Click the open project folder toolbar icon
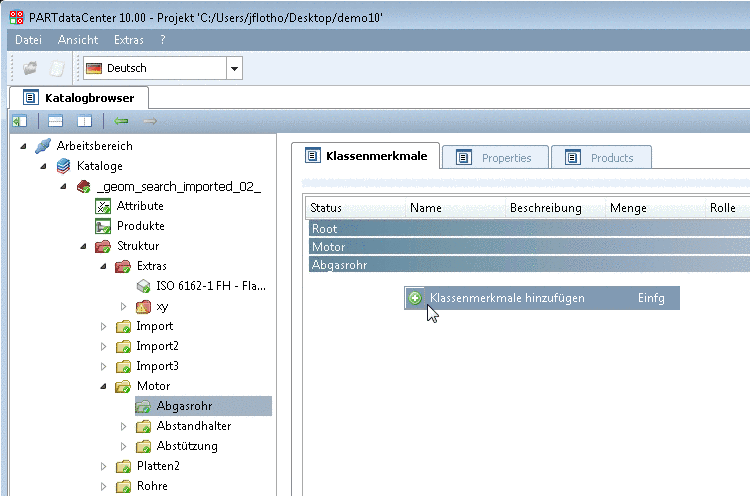The width and height of the screenshot is (750, 496). pos(30,68)
